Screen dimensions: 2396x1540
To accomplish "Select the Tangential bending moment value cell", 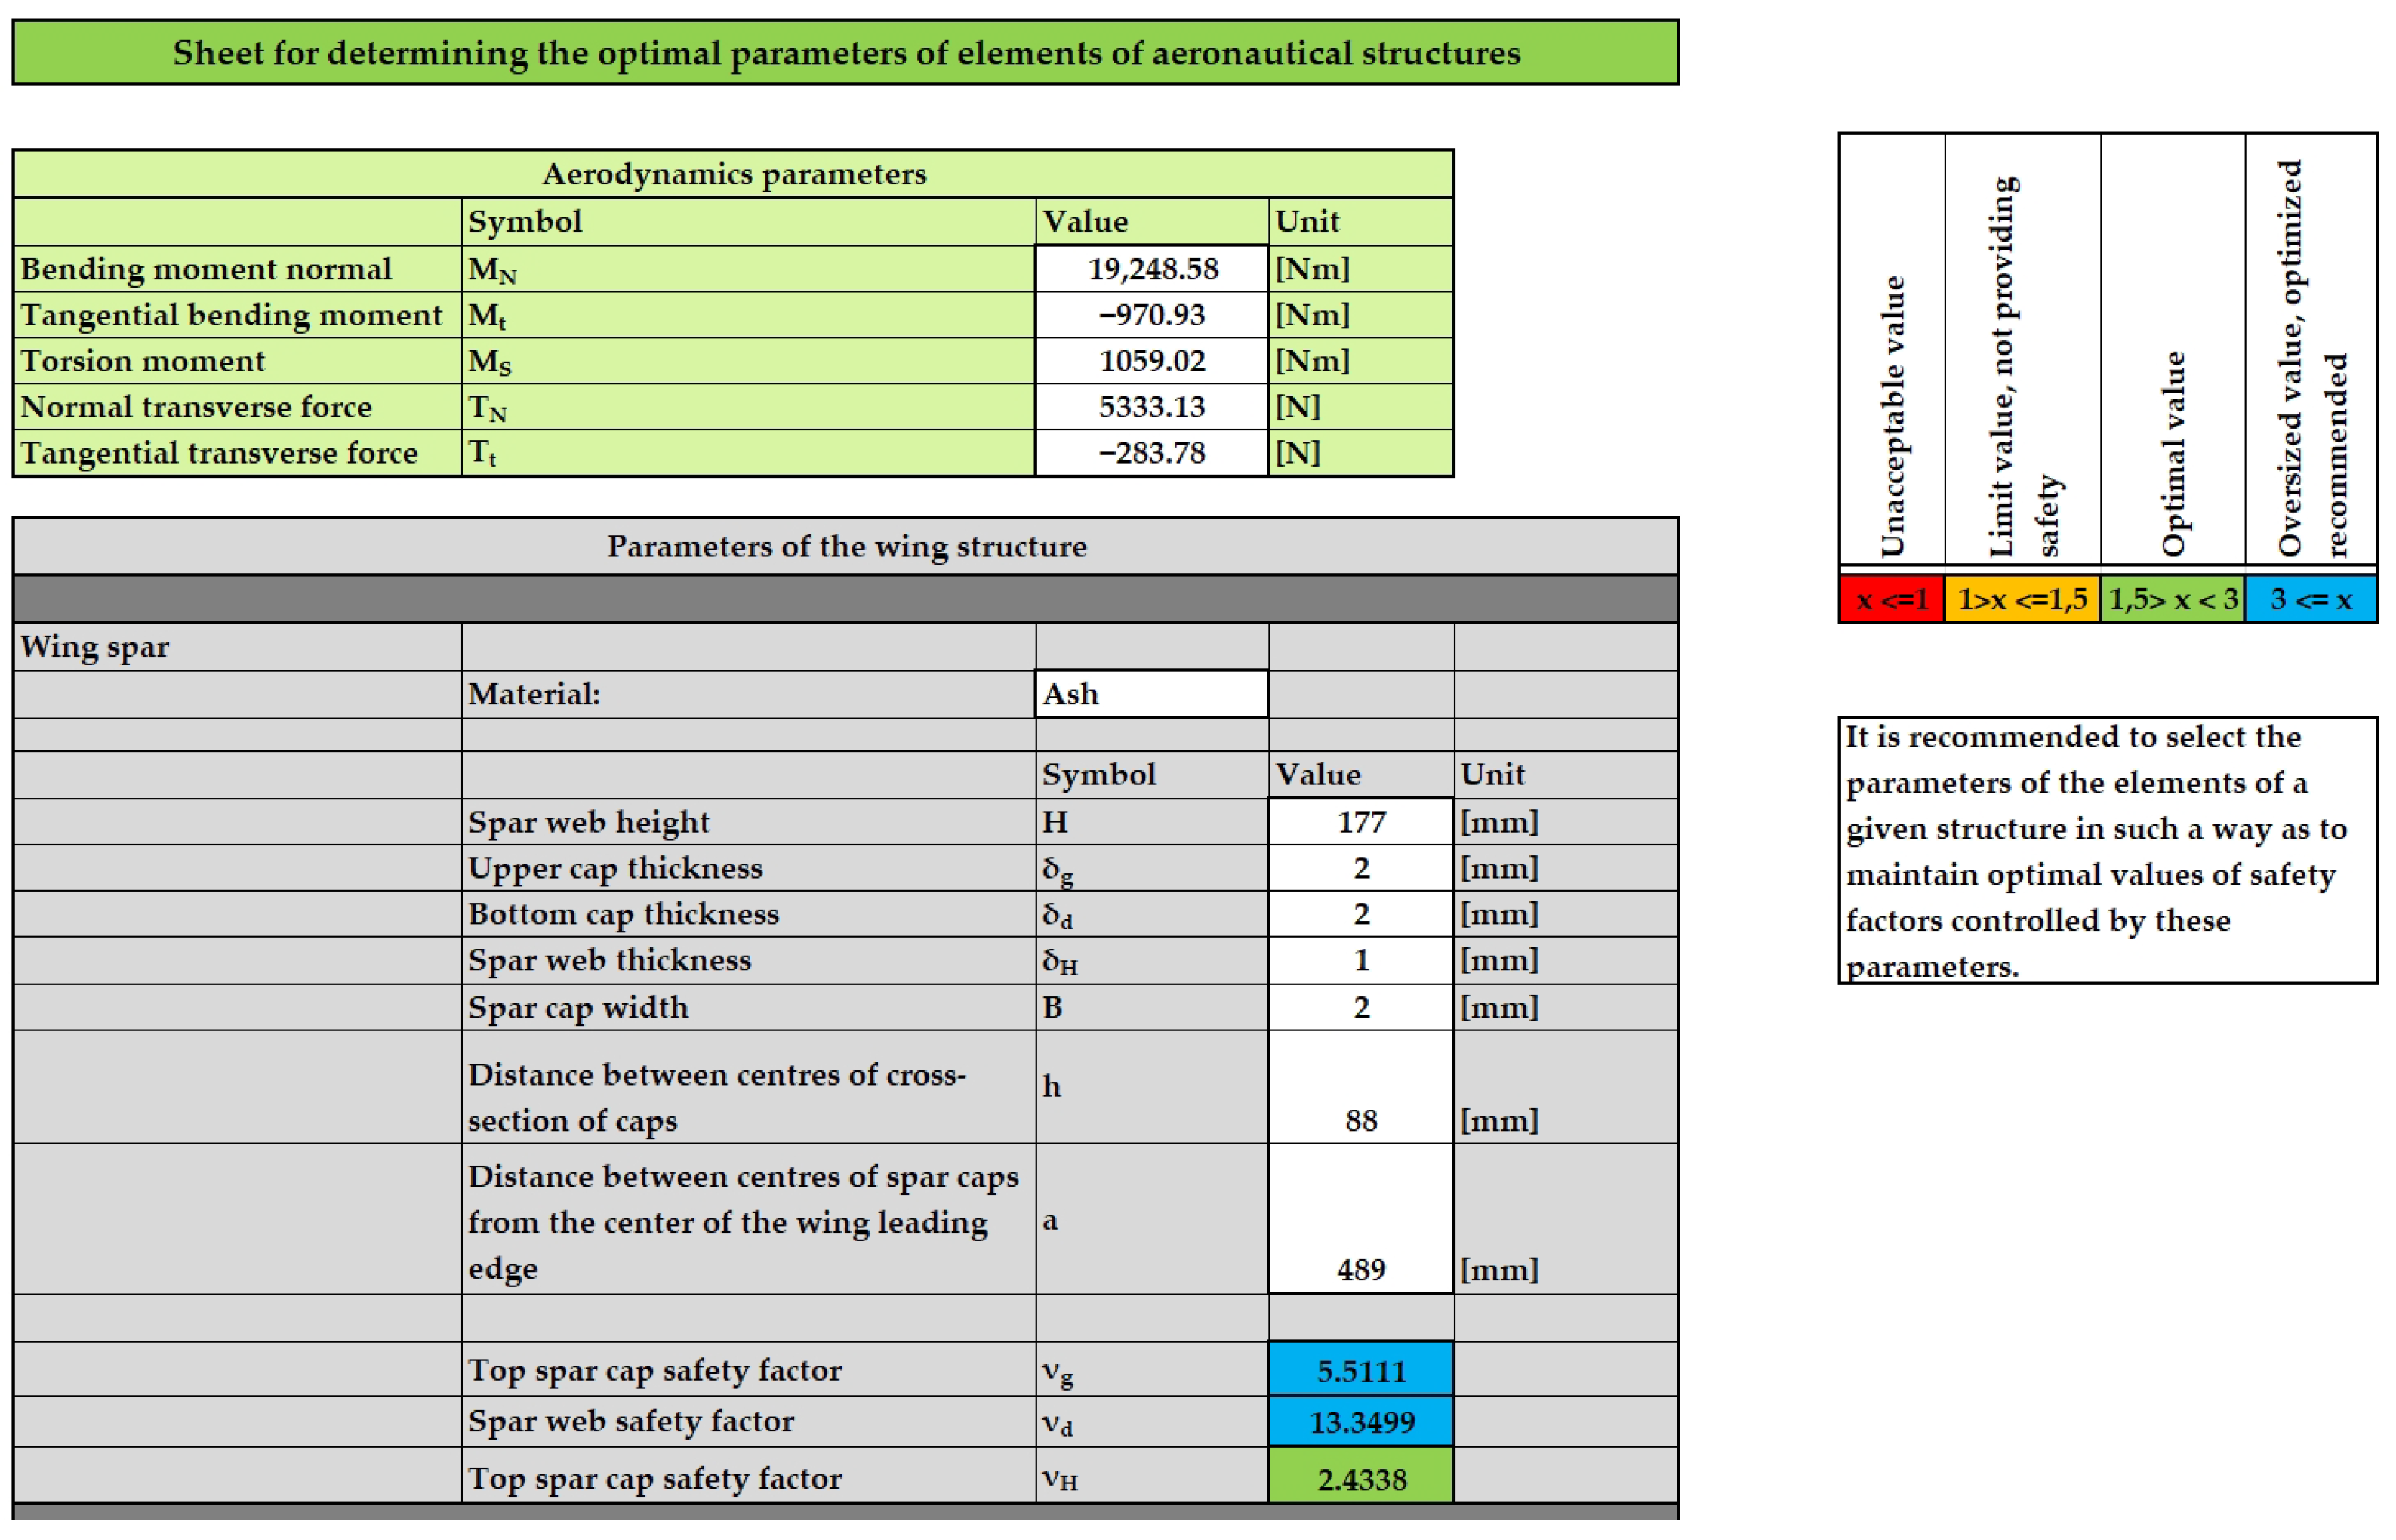I will point(1151,315).
